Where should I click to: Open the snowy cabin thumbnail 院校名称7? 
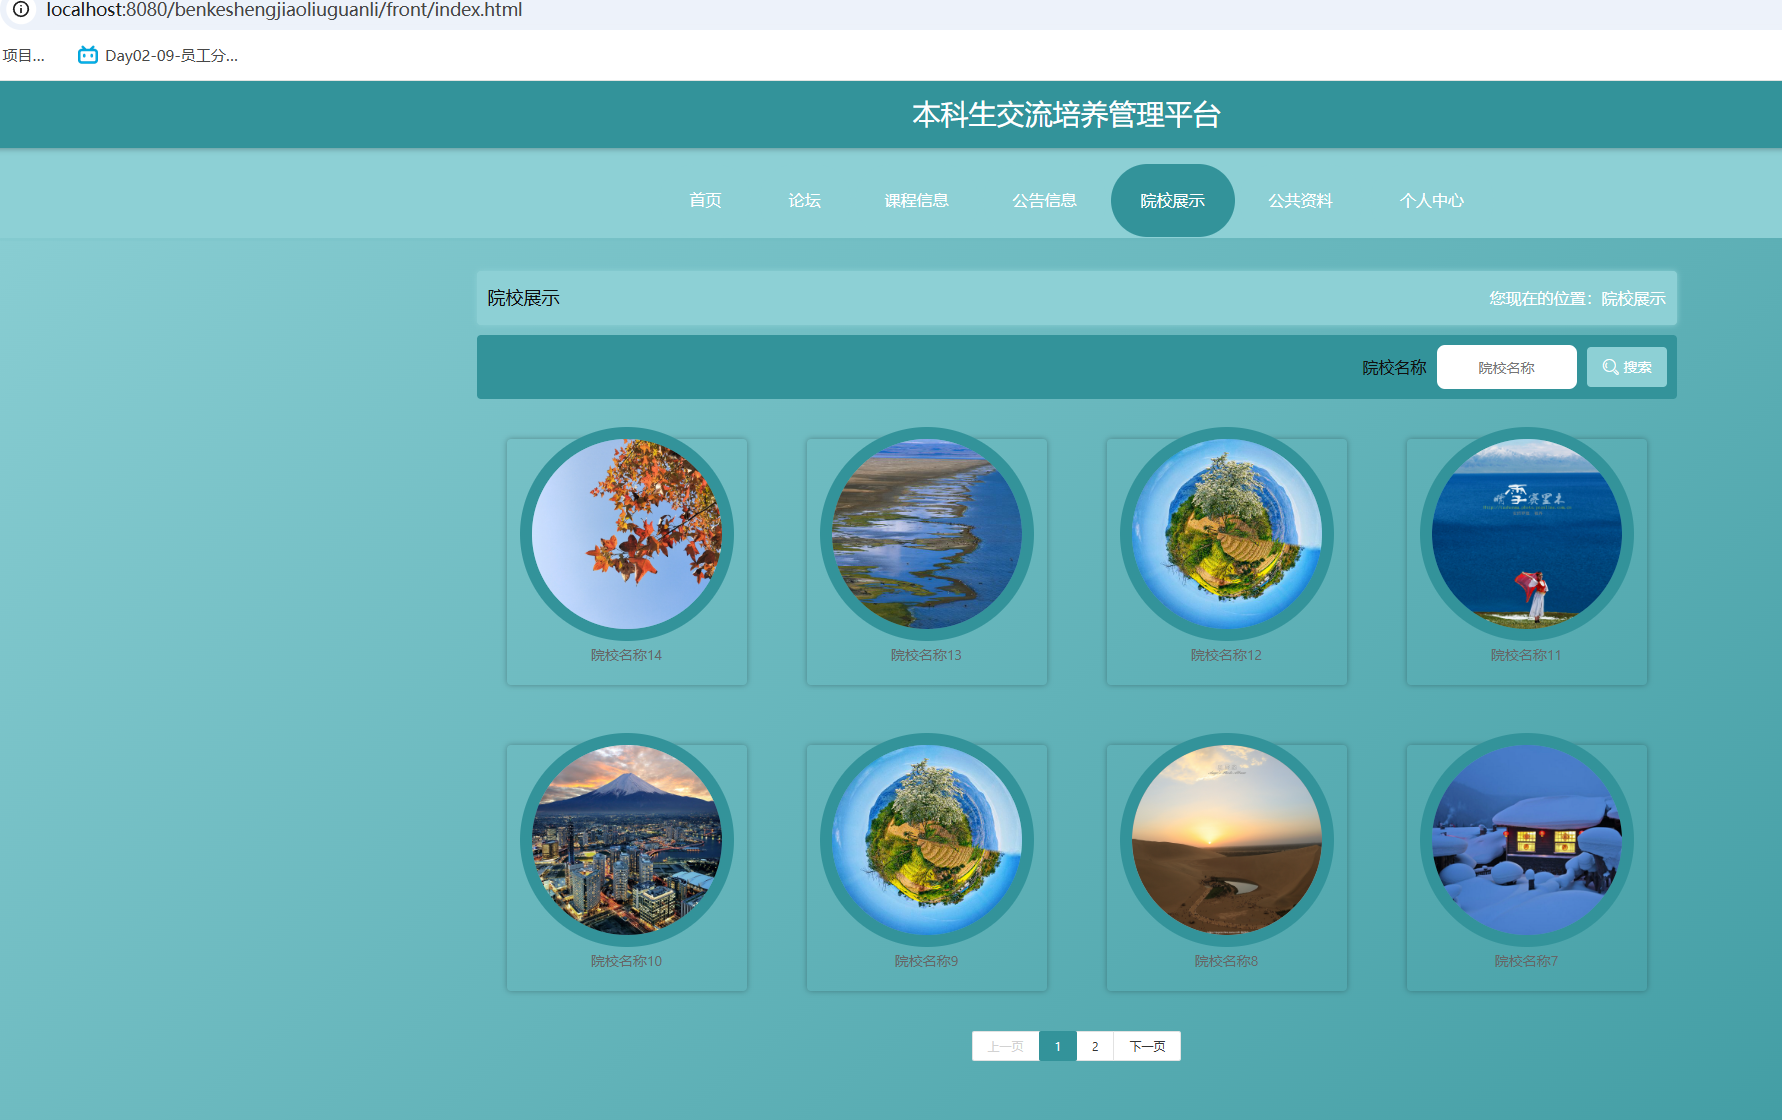tap(1527, 840)
